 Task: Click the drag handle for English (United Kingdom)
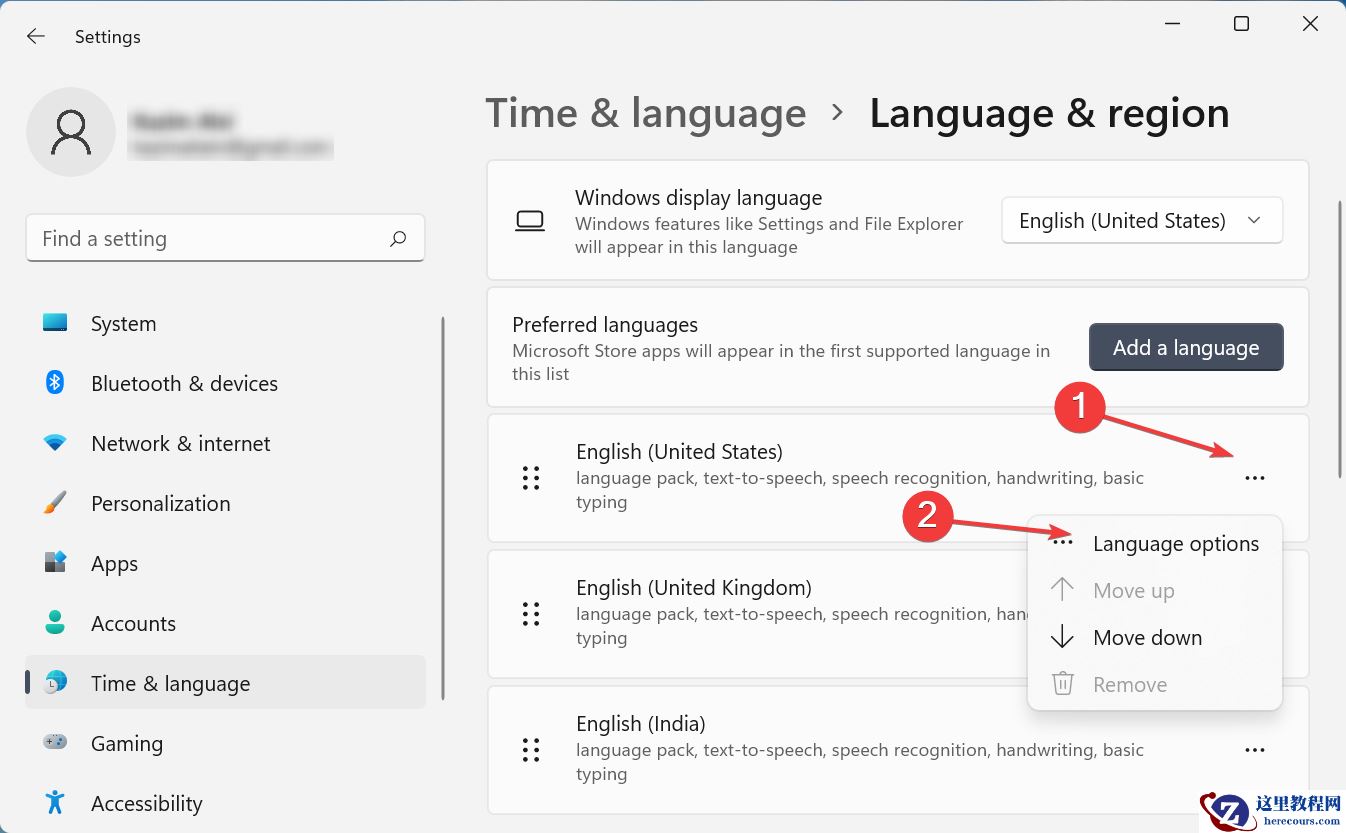(x=531, y=614)
